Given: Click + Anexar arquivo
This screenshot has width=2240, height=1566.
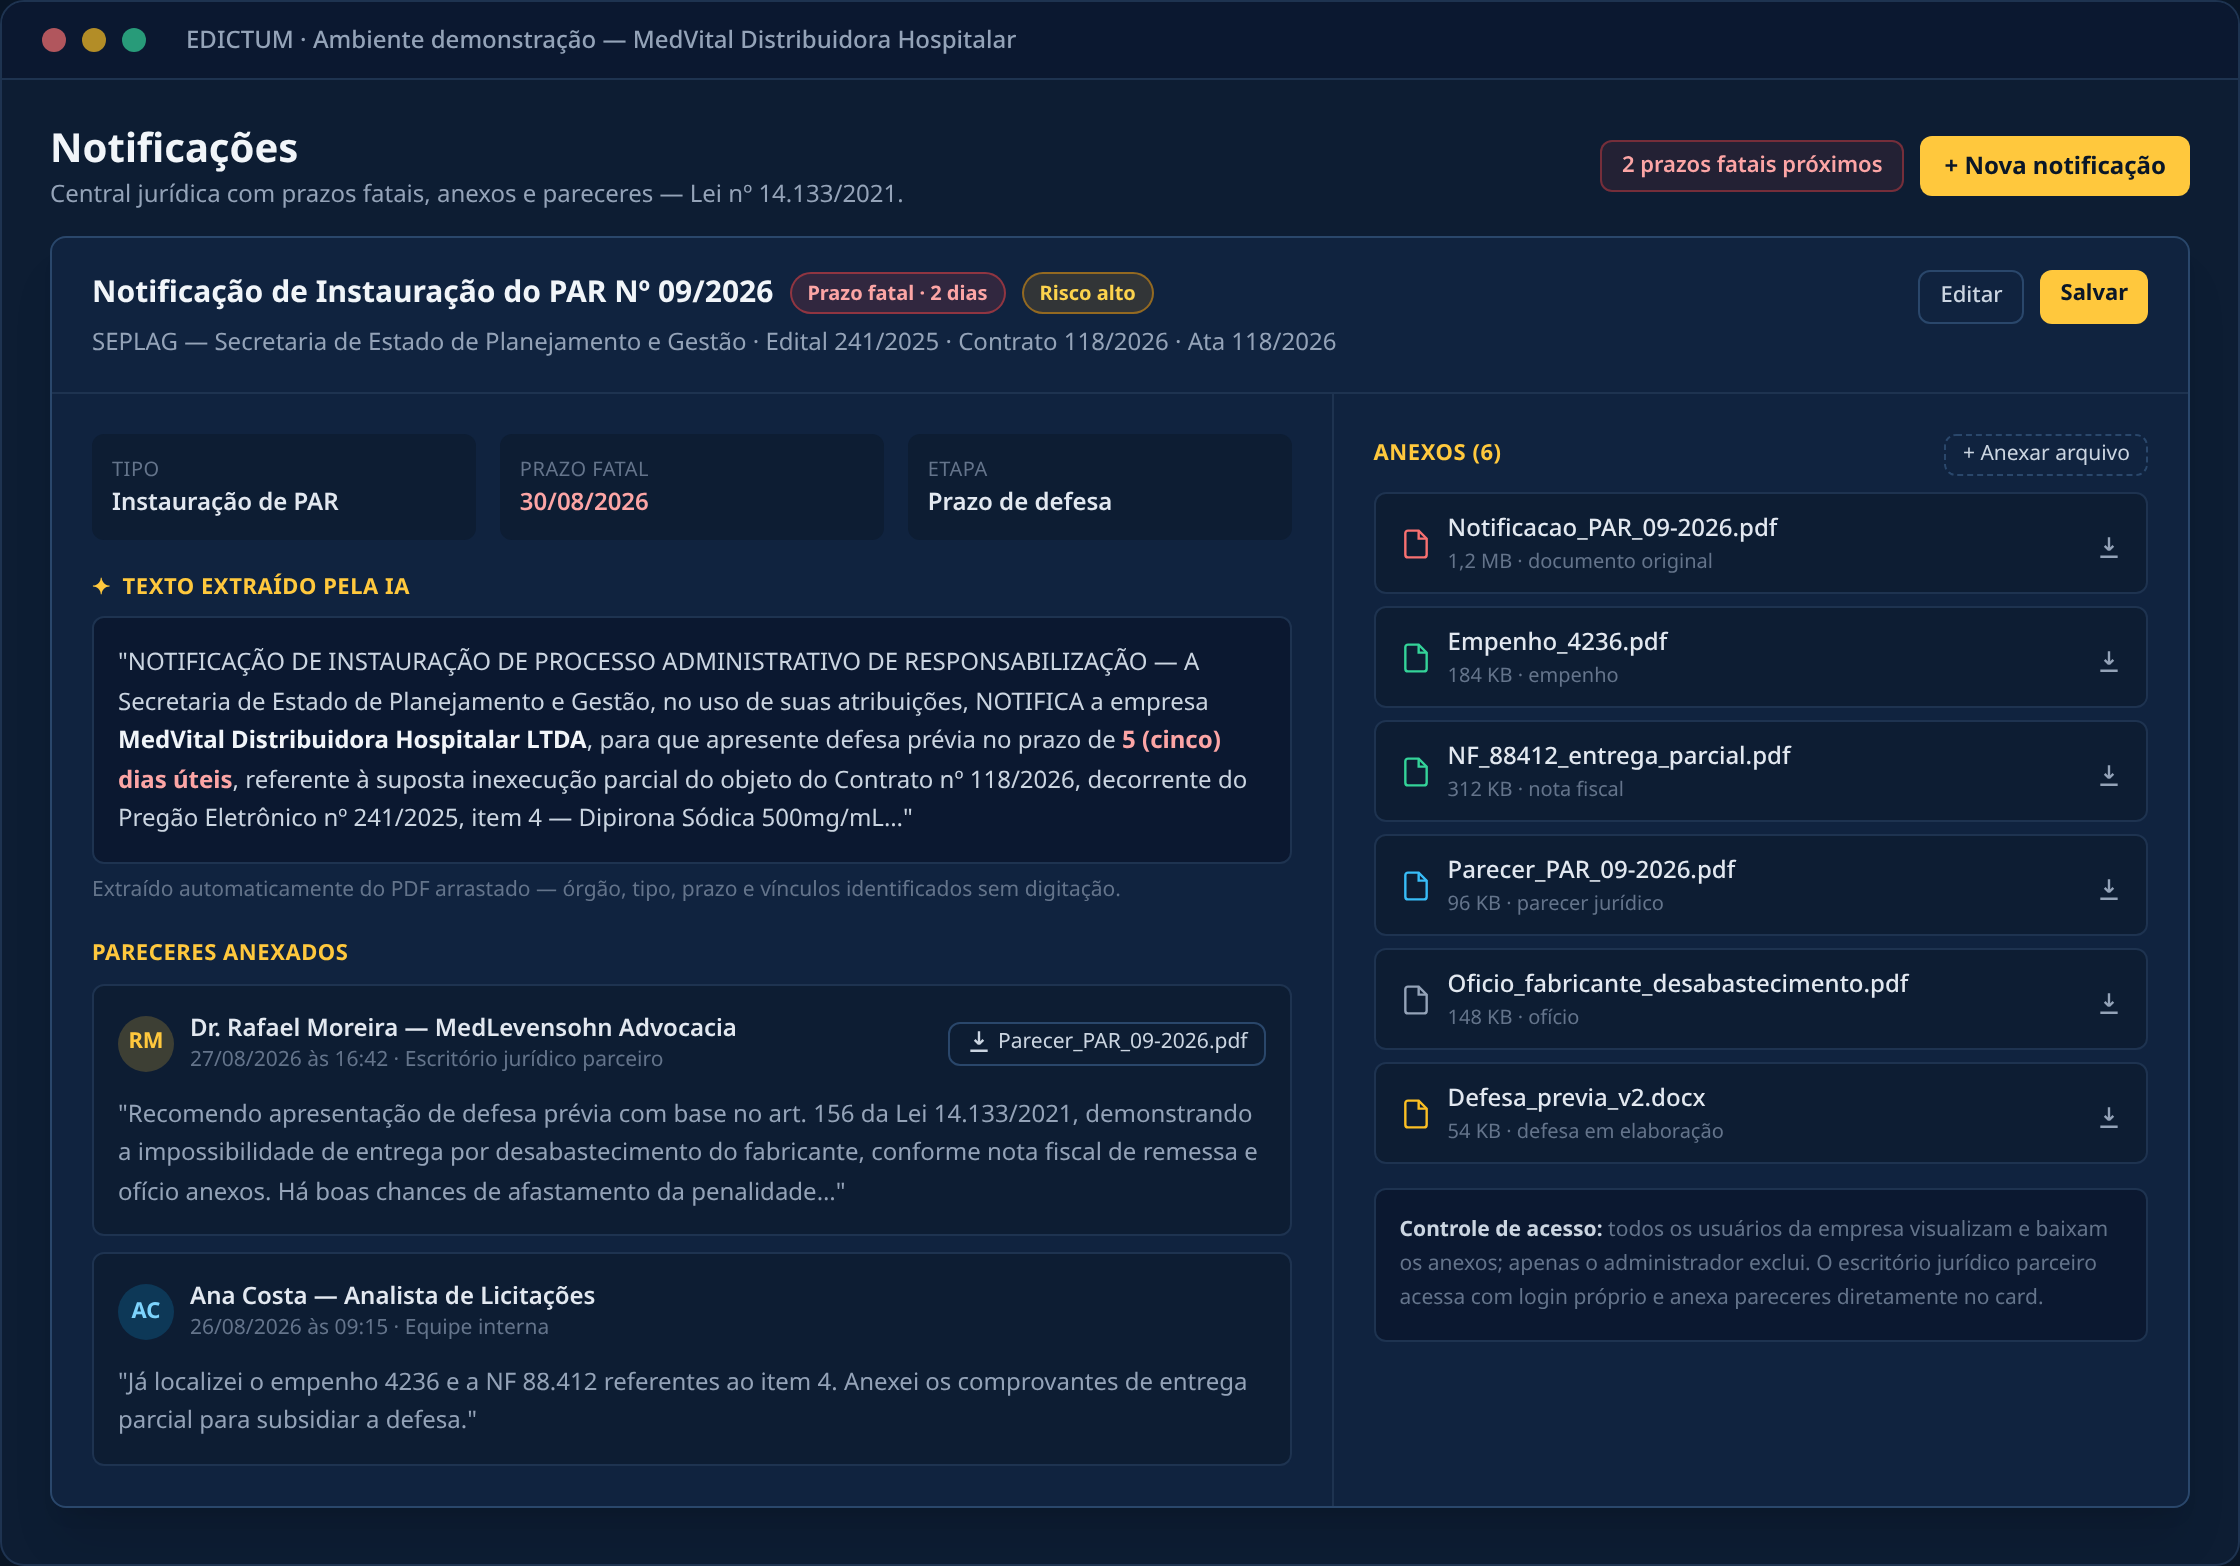Looking at the screenshot, I should tap(2045, 453).
